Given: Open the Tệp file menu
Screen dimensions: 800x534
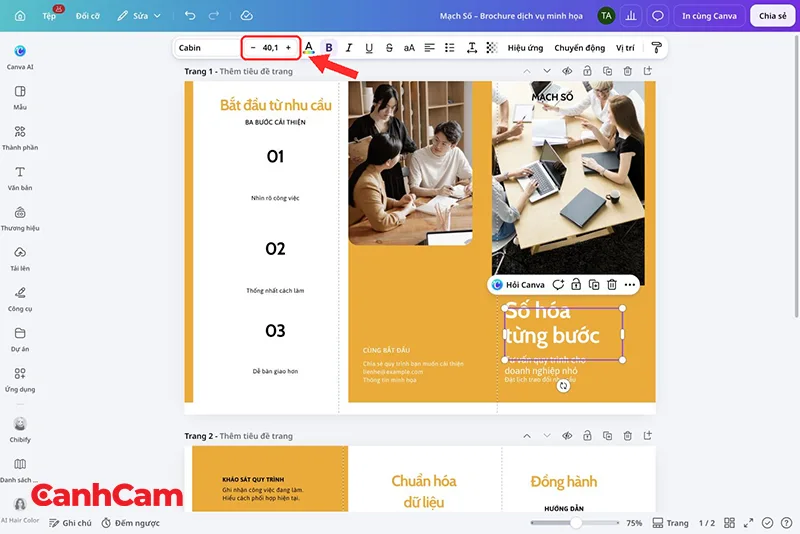Looking at the screenshot, I should (x=49, y=16).
